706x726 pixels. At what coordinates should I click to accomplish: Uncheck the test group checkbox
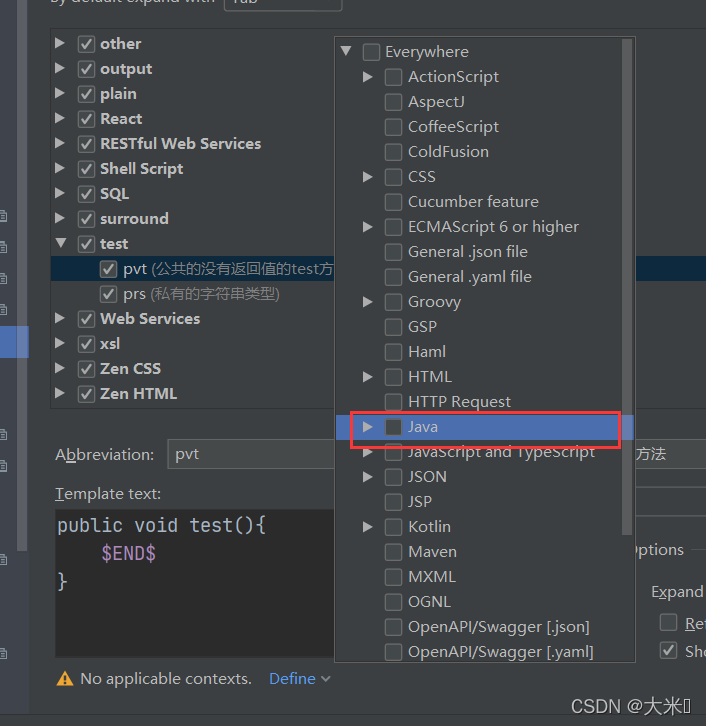pos(86,244)
